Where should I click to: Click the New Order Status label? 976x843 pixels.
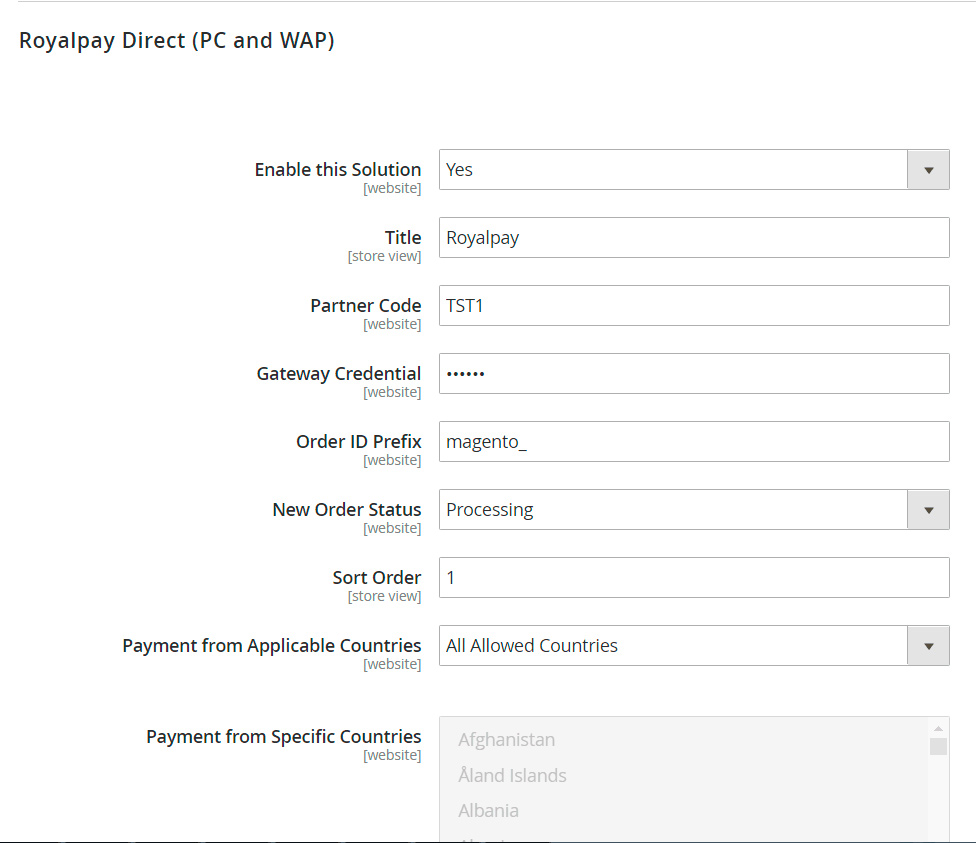[x=347, y=509]
